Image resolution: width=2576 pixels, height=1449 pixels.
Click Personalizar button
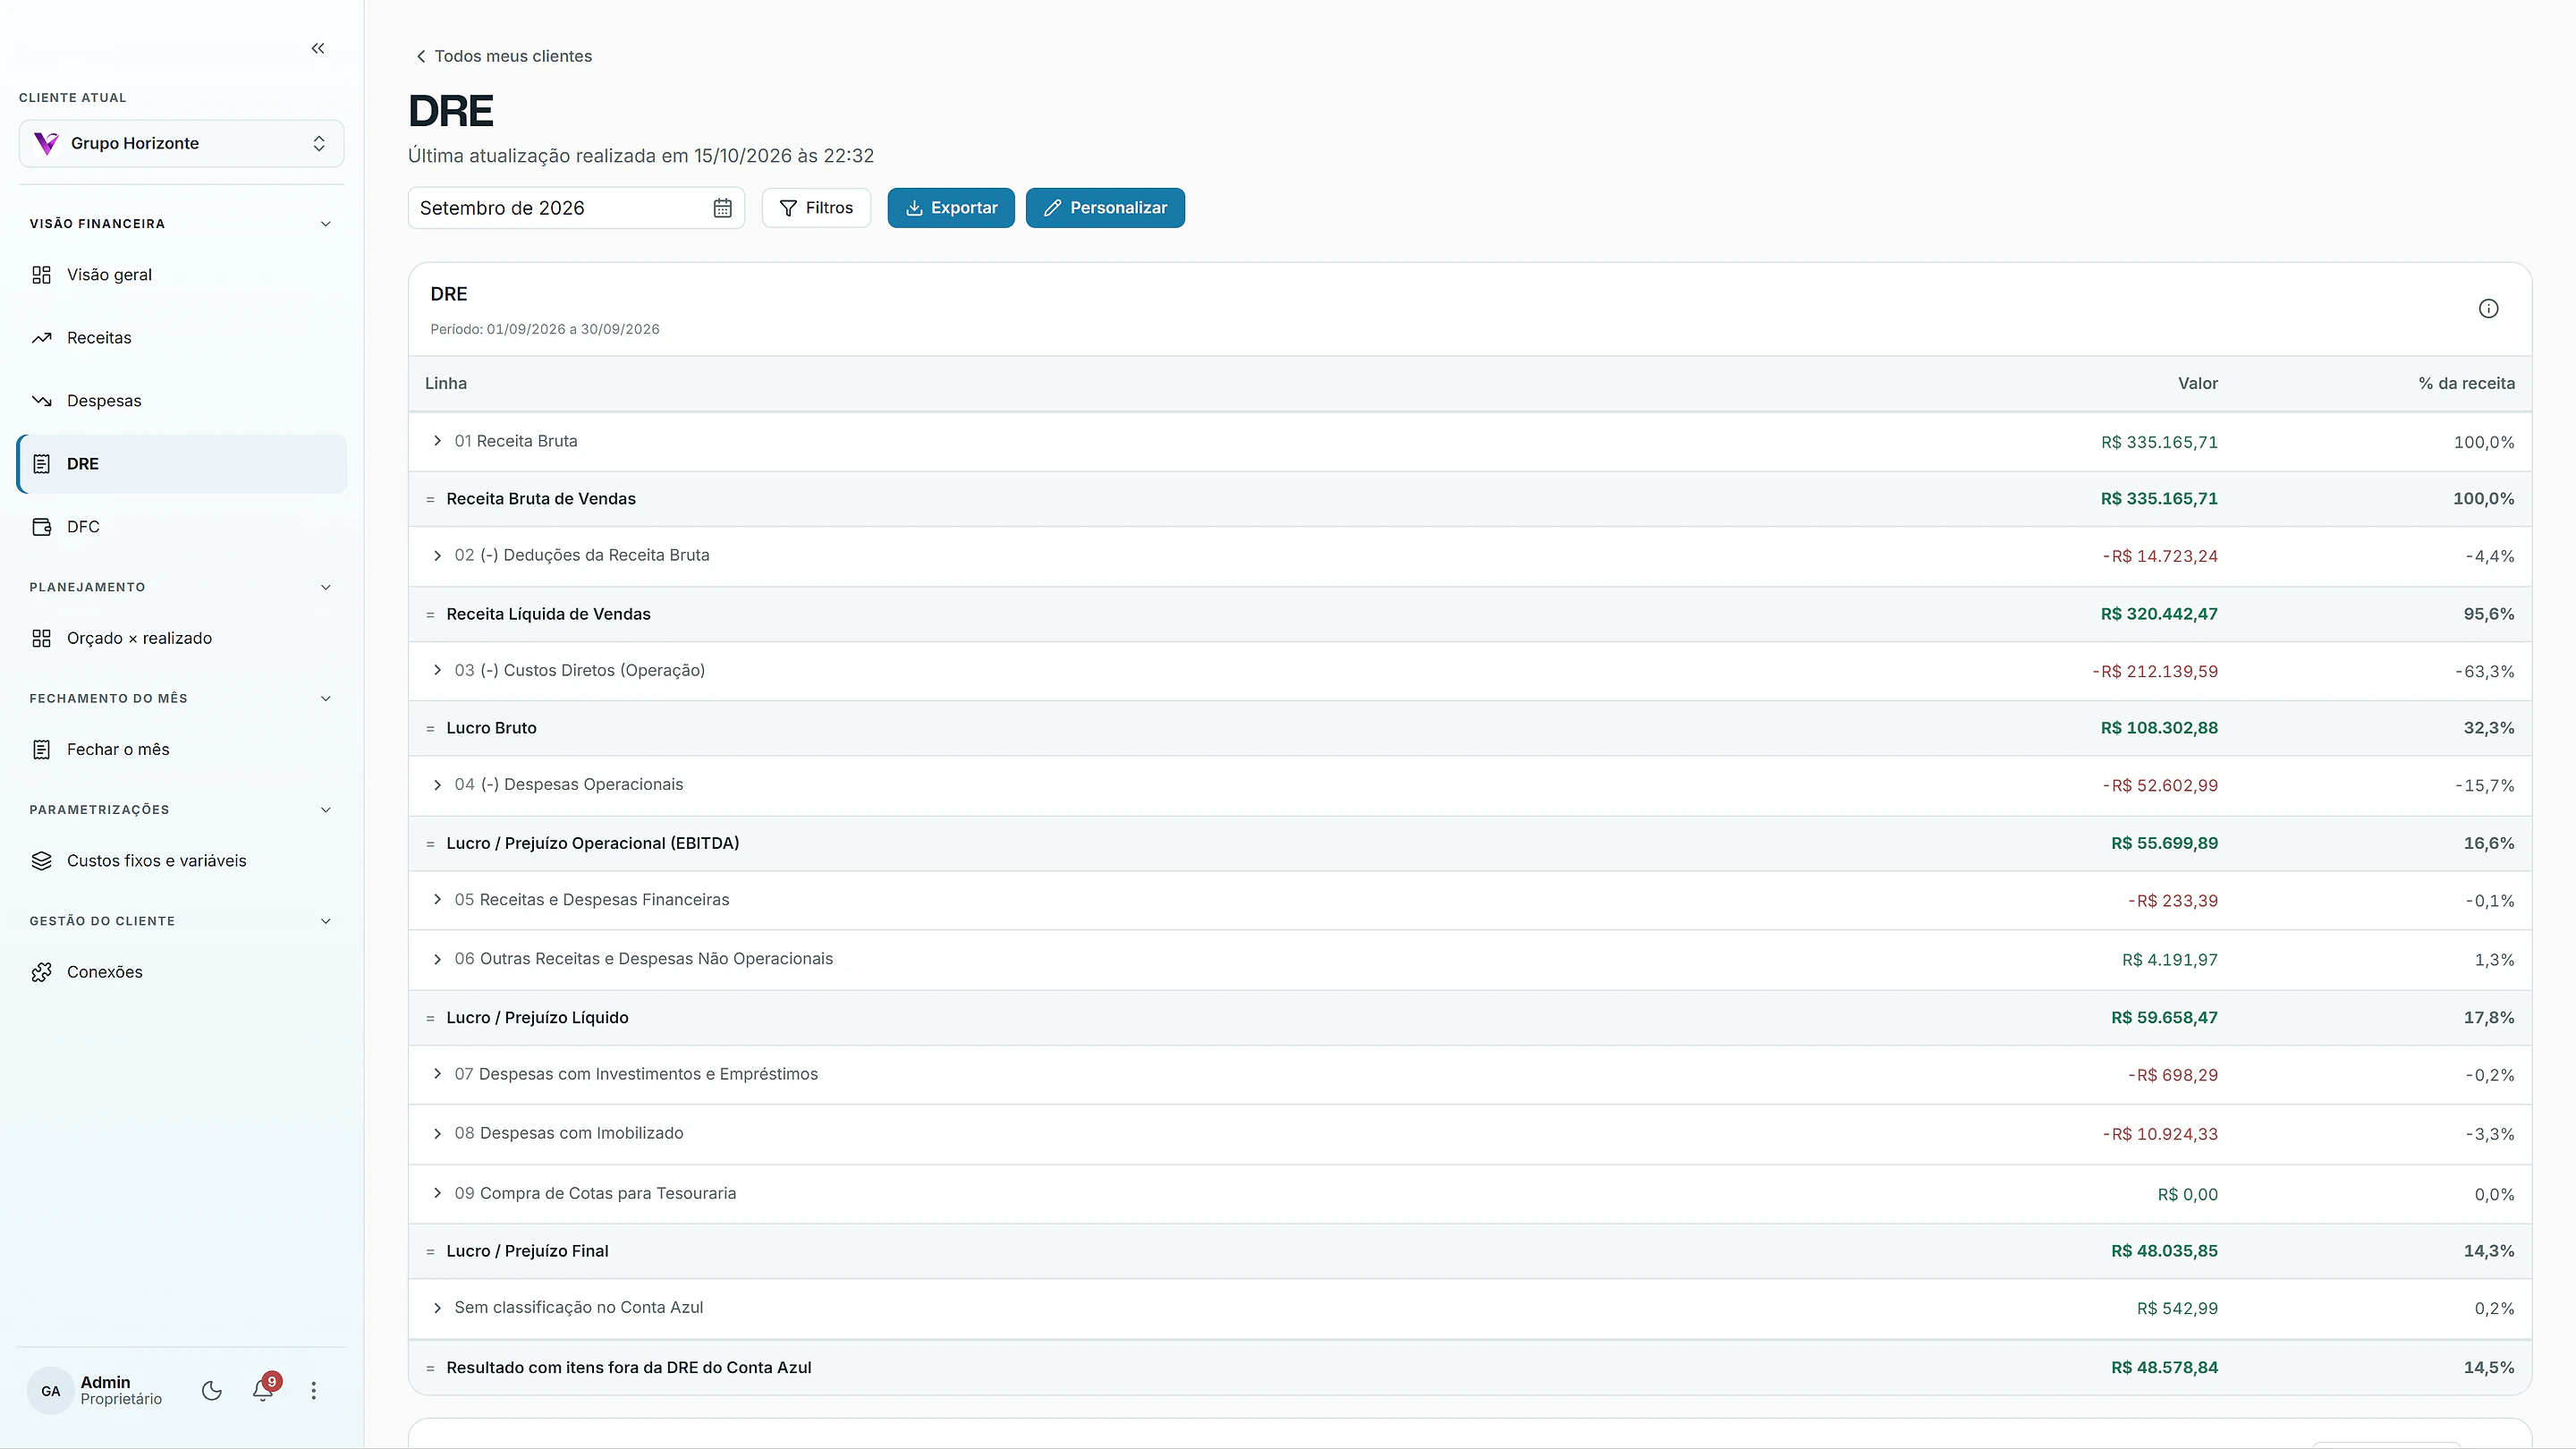pyautogui.click(x=1105, y=208)
